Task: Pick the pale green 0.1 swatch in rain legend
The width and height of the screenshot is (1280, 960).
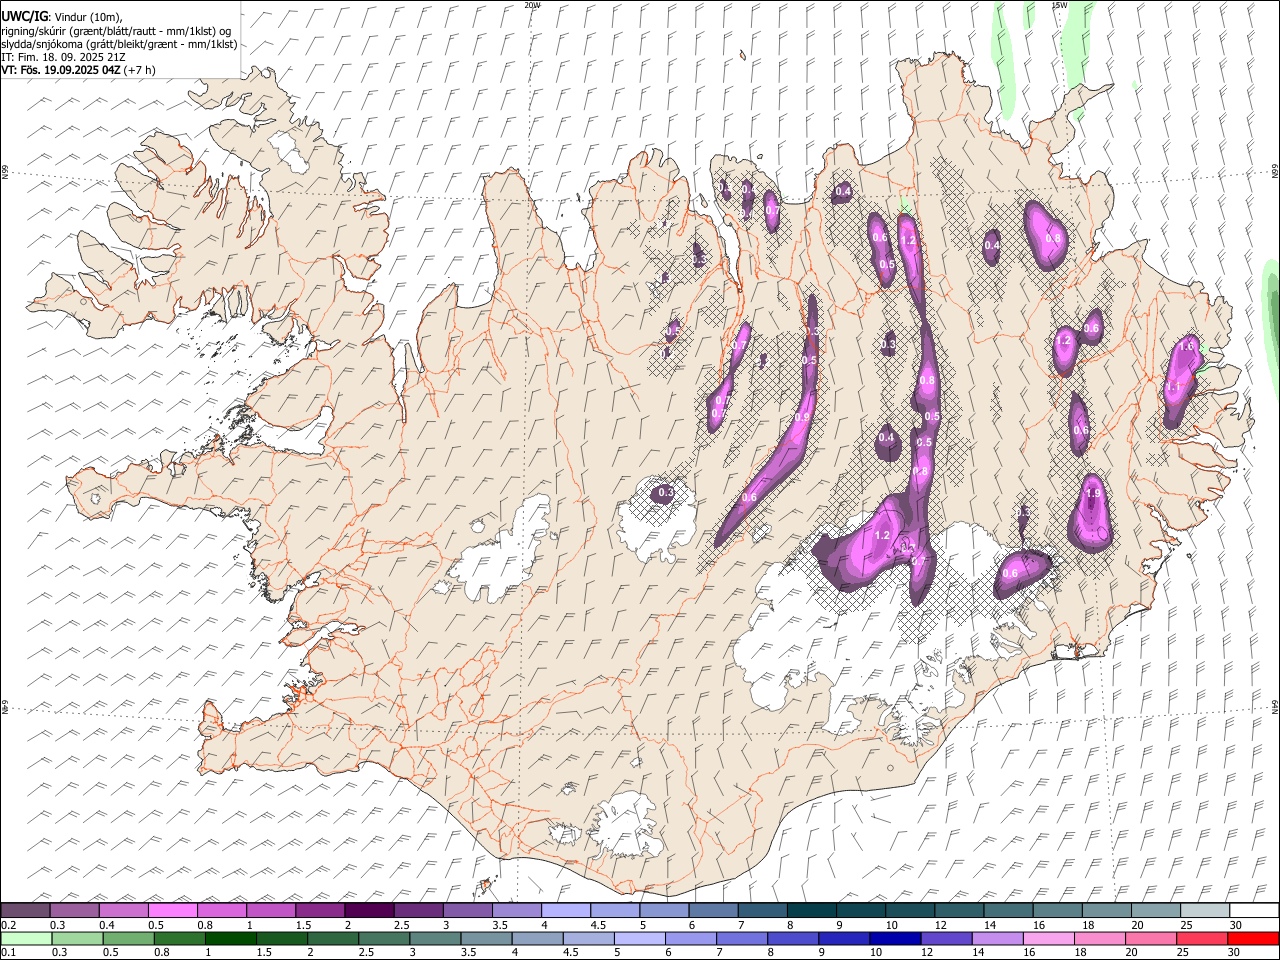Action: tap(26, 938)
